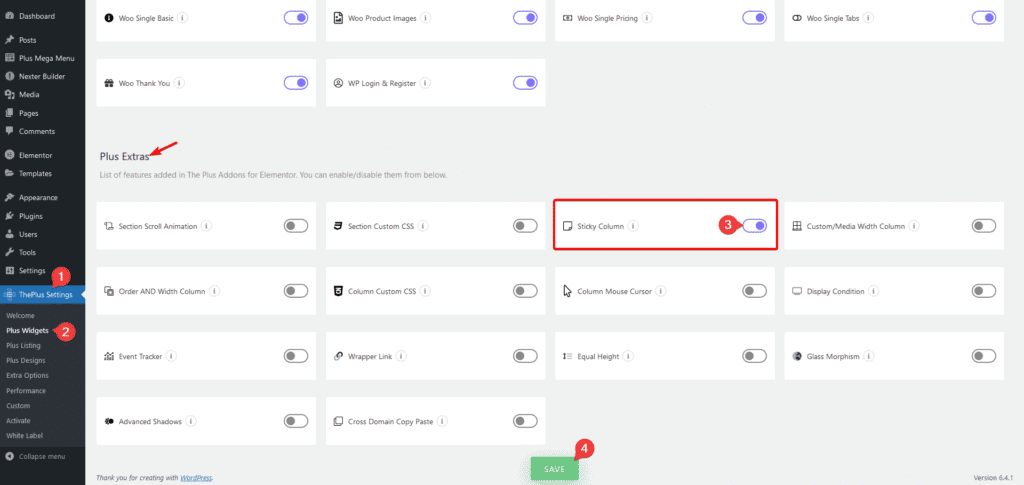Turn off the WP Login & Register toggle

(525, 83)
